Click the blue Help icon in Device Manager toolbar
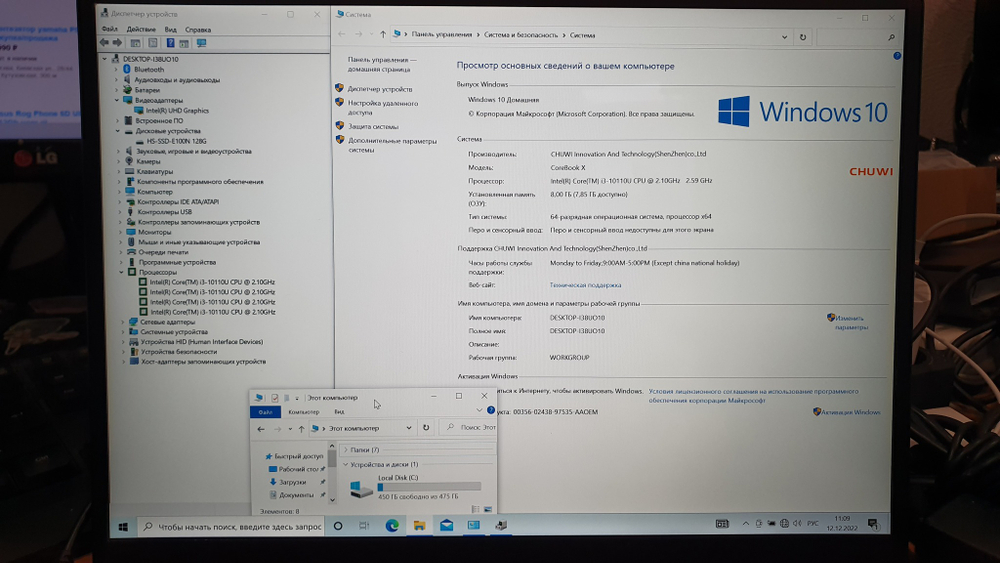This screenshot has height=563, width=1000. [x=170, y=43]
